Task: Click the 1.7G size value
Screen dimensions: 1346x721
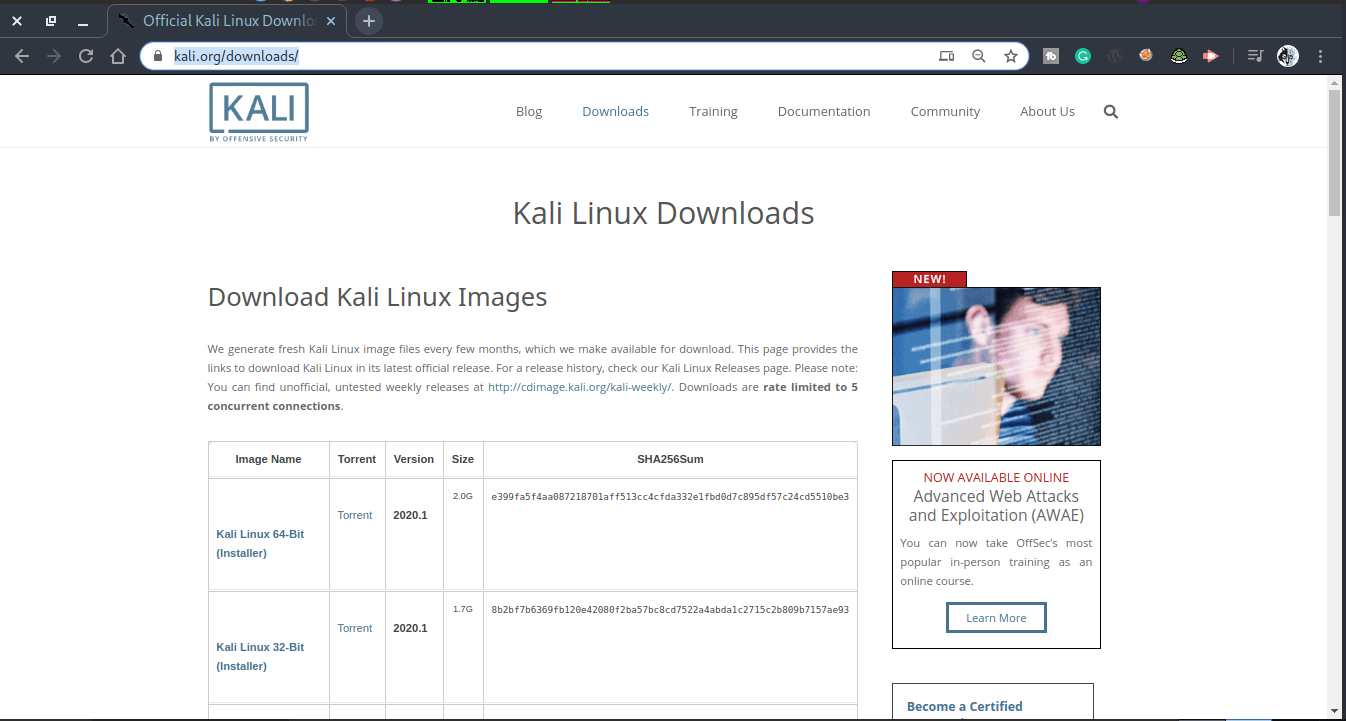Action: [463, 608]
